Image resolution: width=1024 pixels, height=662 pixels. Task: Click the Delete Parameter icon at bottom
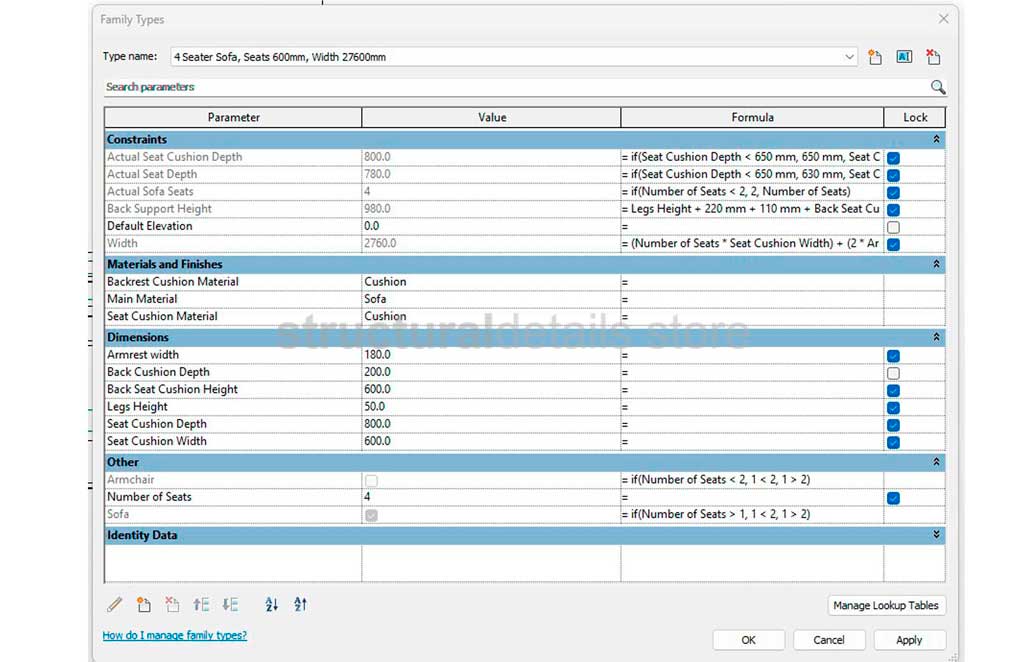tap(172, 604)
